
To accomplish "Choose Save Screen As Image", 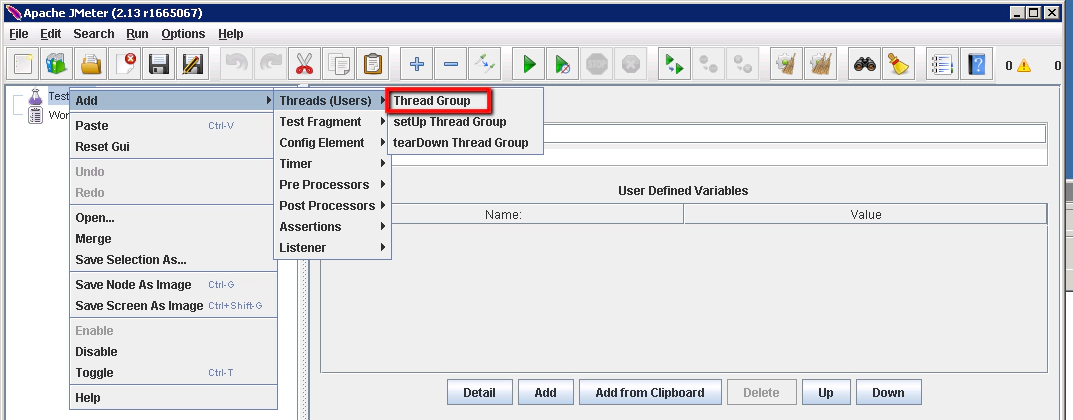I will click(x=173, y=306).
